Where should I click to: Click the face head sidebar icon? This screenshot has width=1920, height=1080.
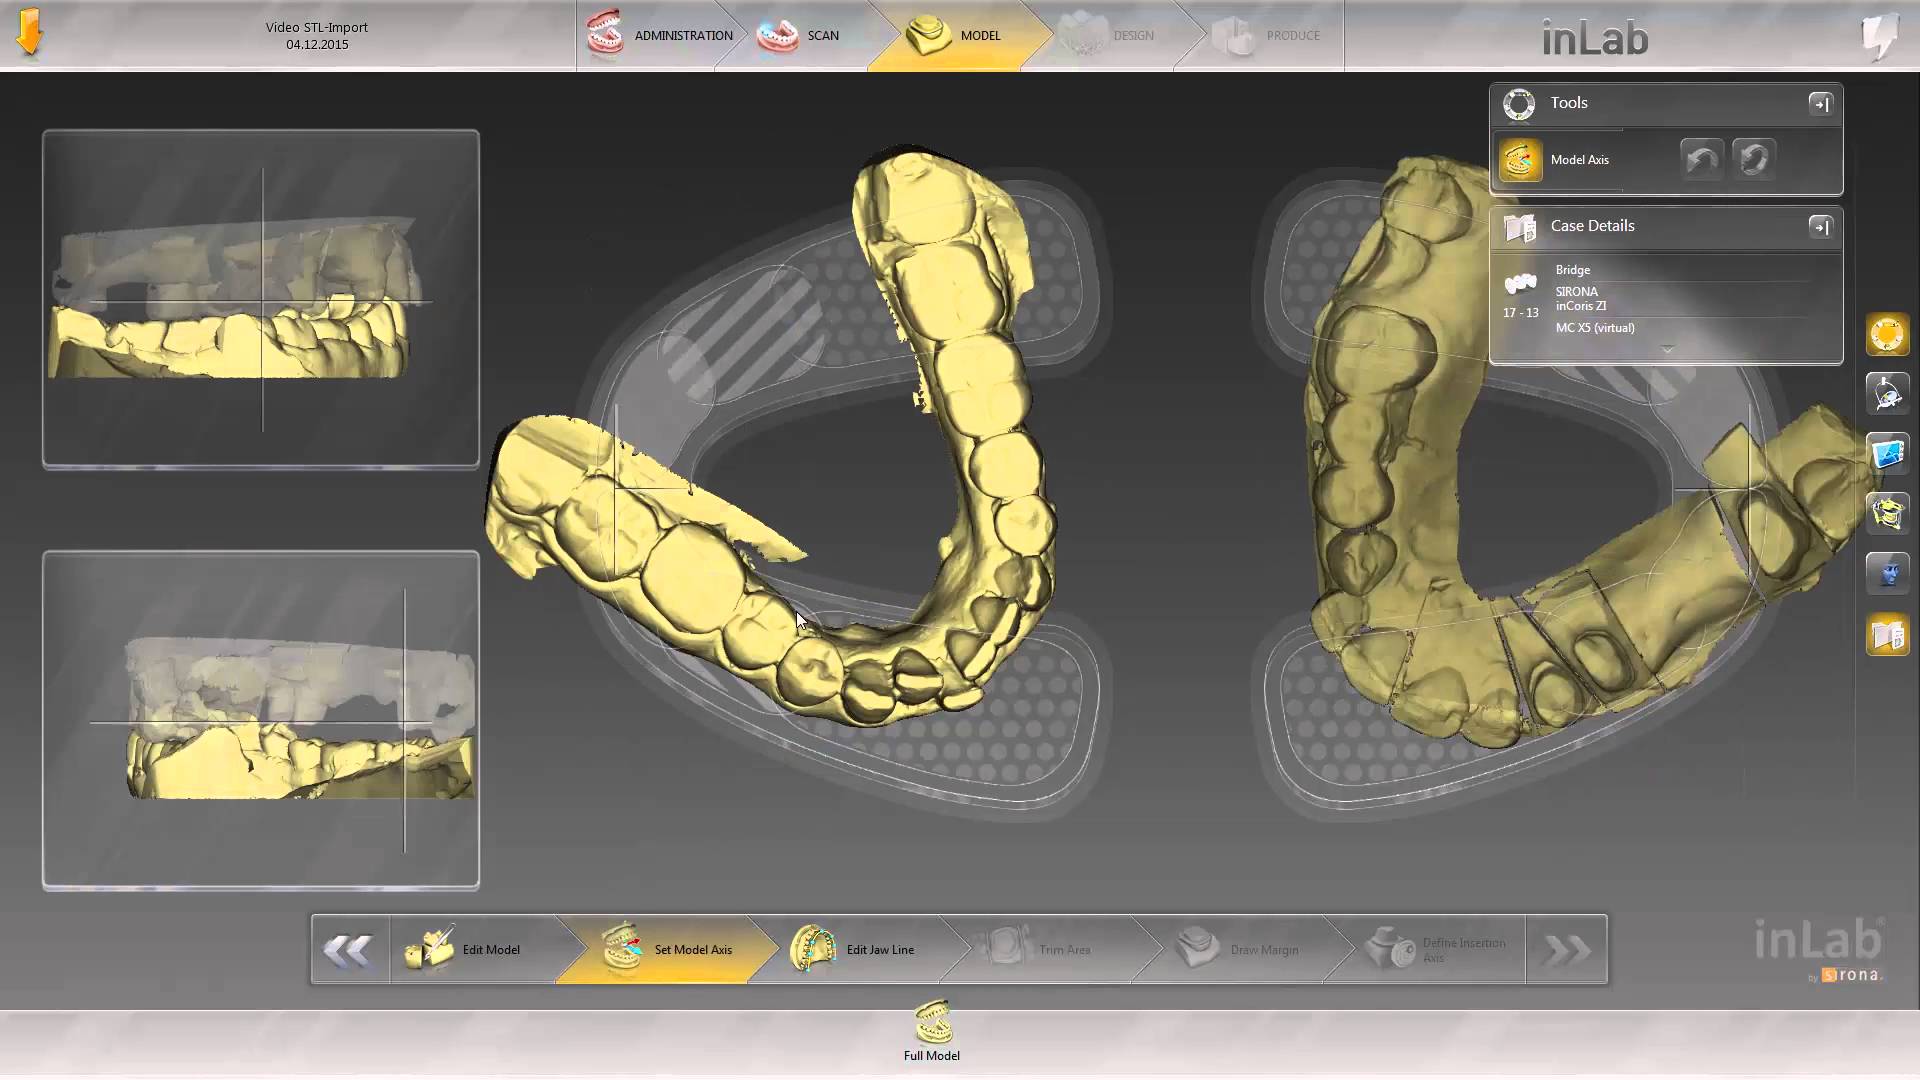(x=1887, y=574)
